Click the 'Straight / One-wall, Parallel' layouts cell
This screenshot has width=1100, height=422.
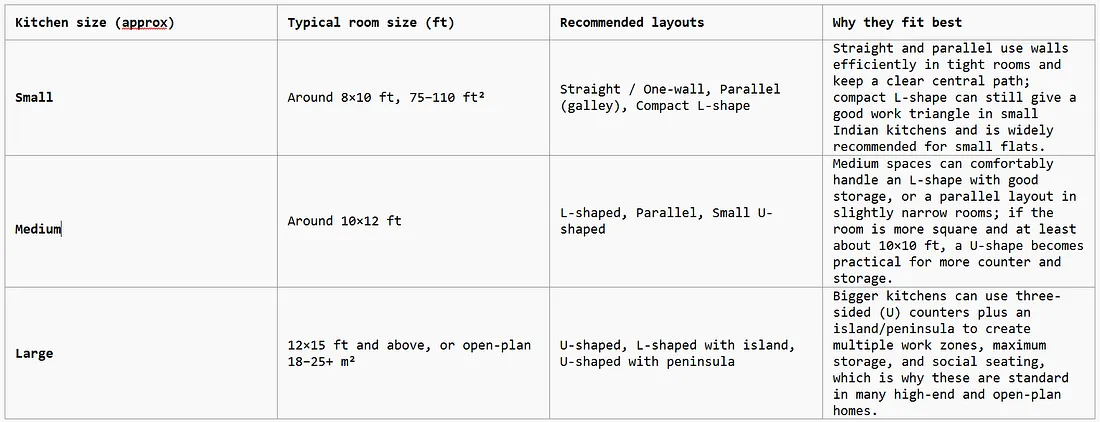click(x=685, y=97)
